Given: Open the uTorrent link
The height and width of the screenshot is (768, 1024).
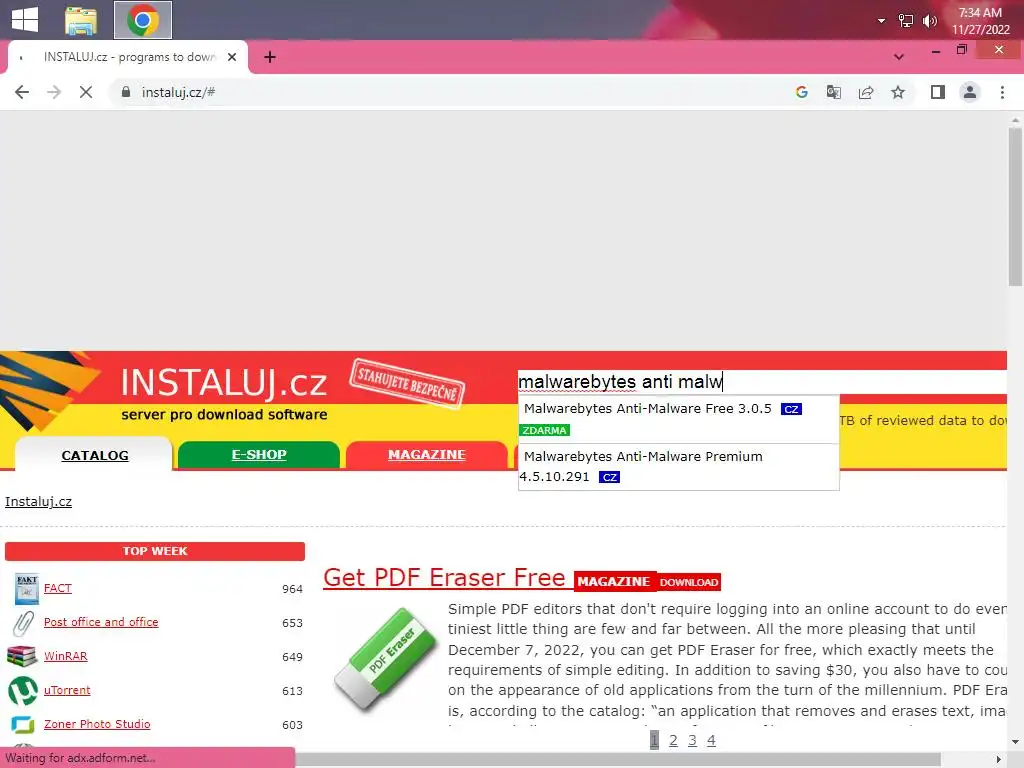Looking at the screenshot, I should coord(67,690).
